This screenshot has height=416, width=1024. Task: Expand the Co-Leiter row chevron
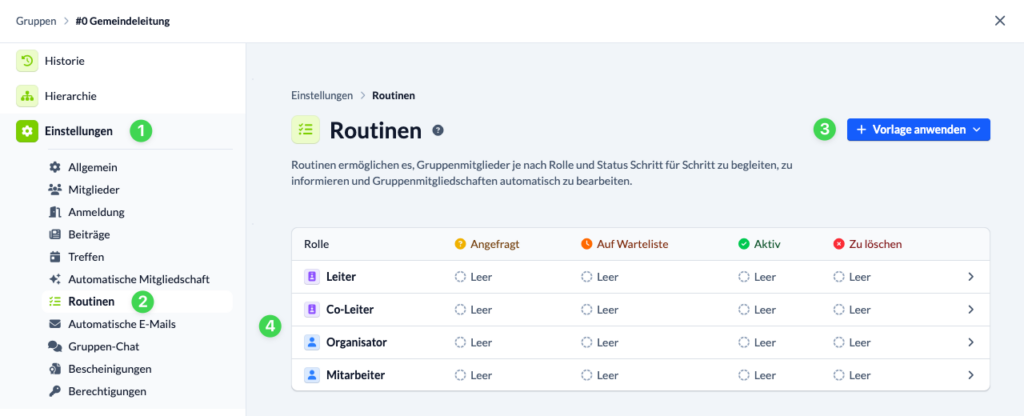pyautogui.click(x=970, y=310)
